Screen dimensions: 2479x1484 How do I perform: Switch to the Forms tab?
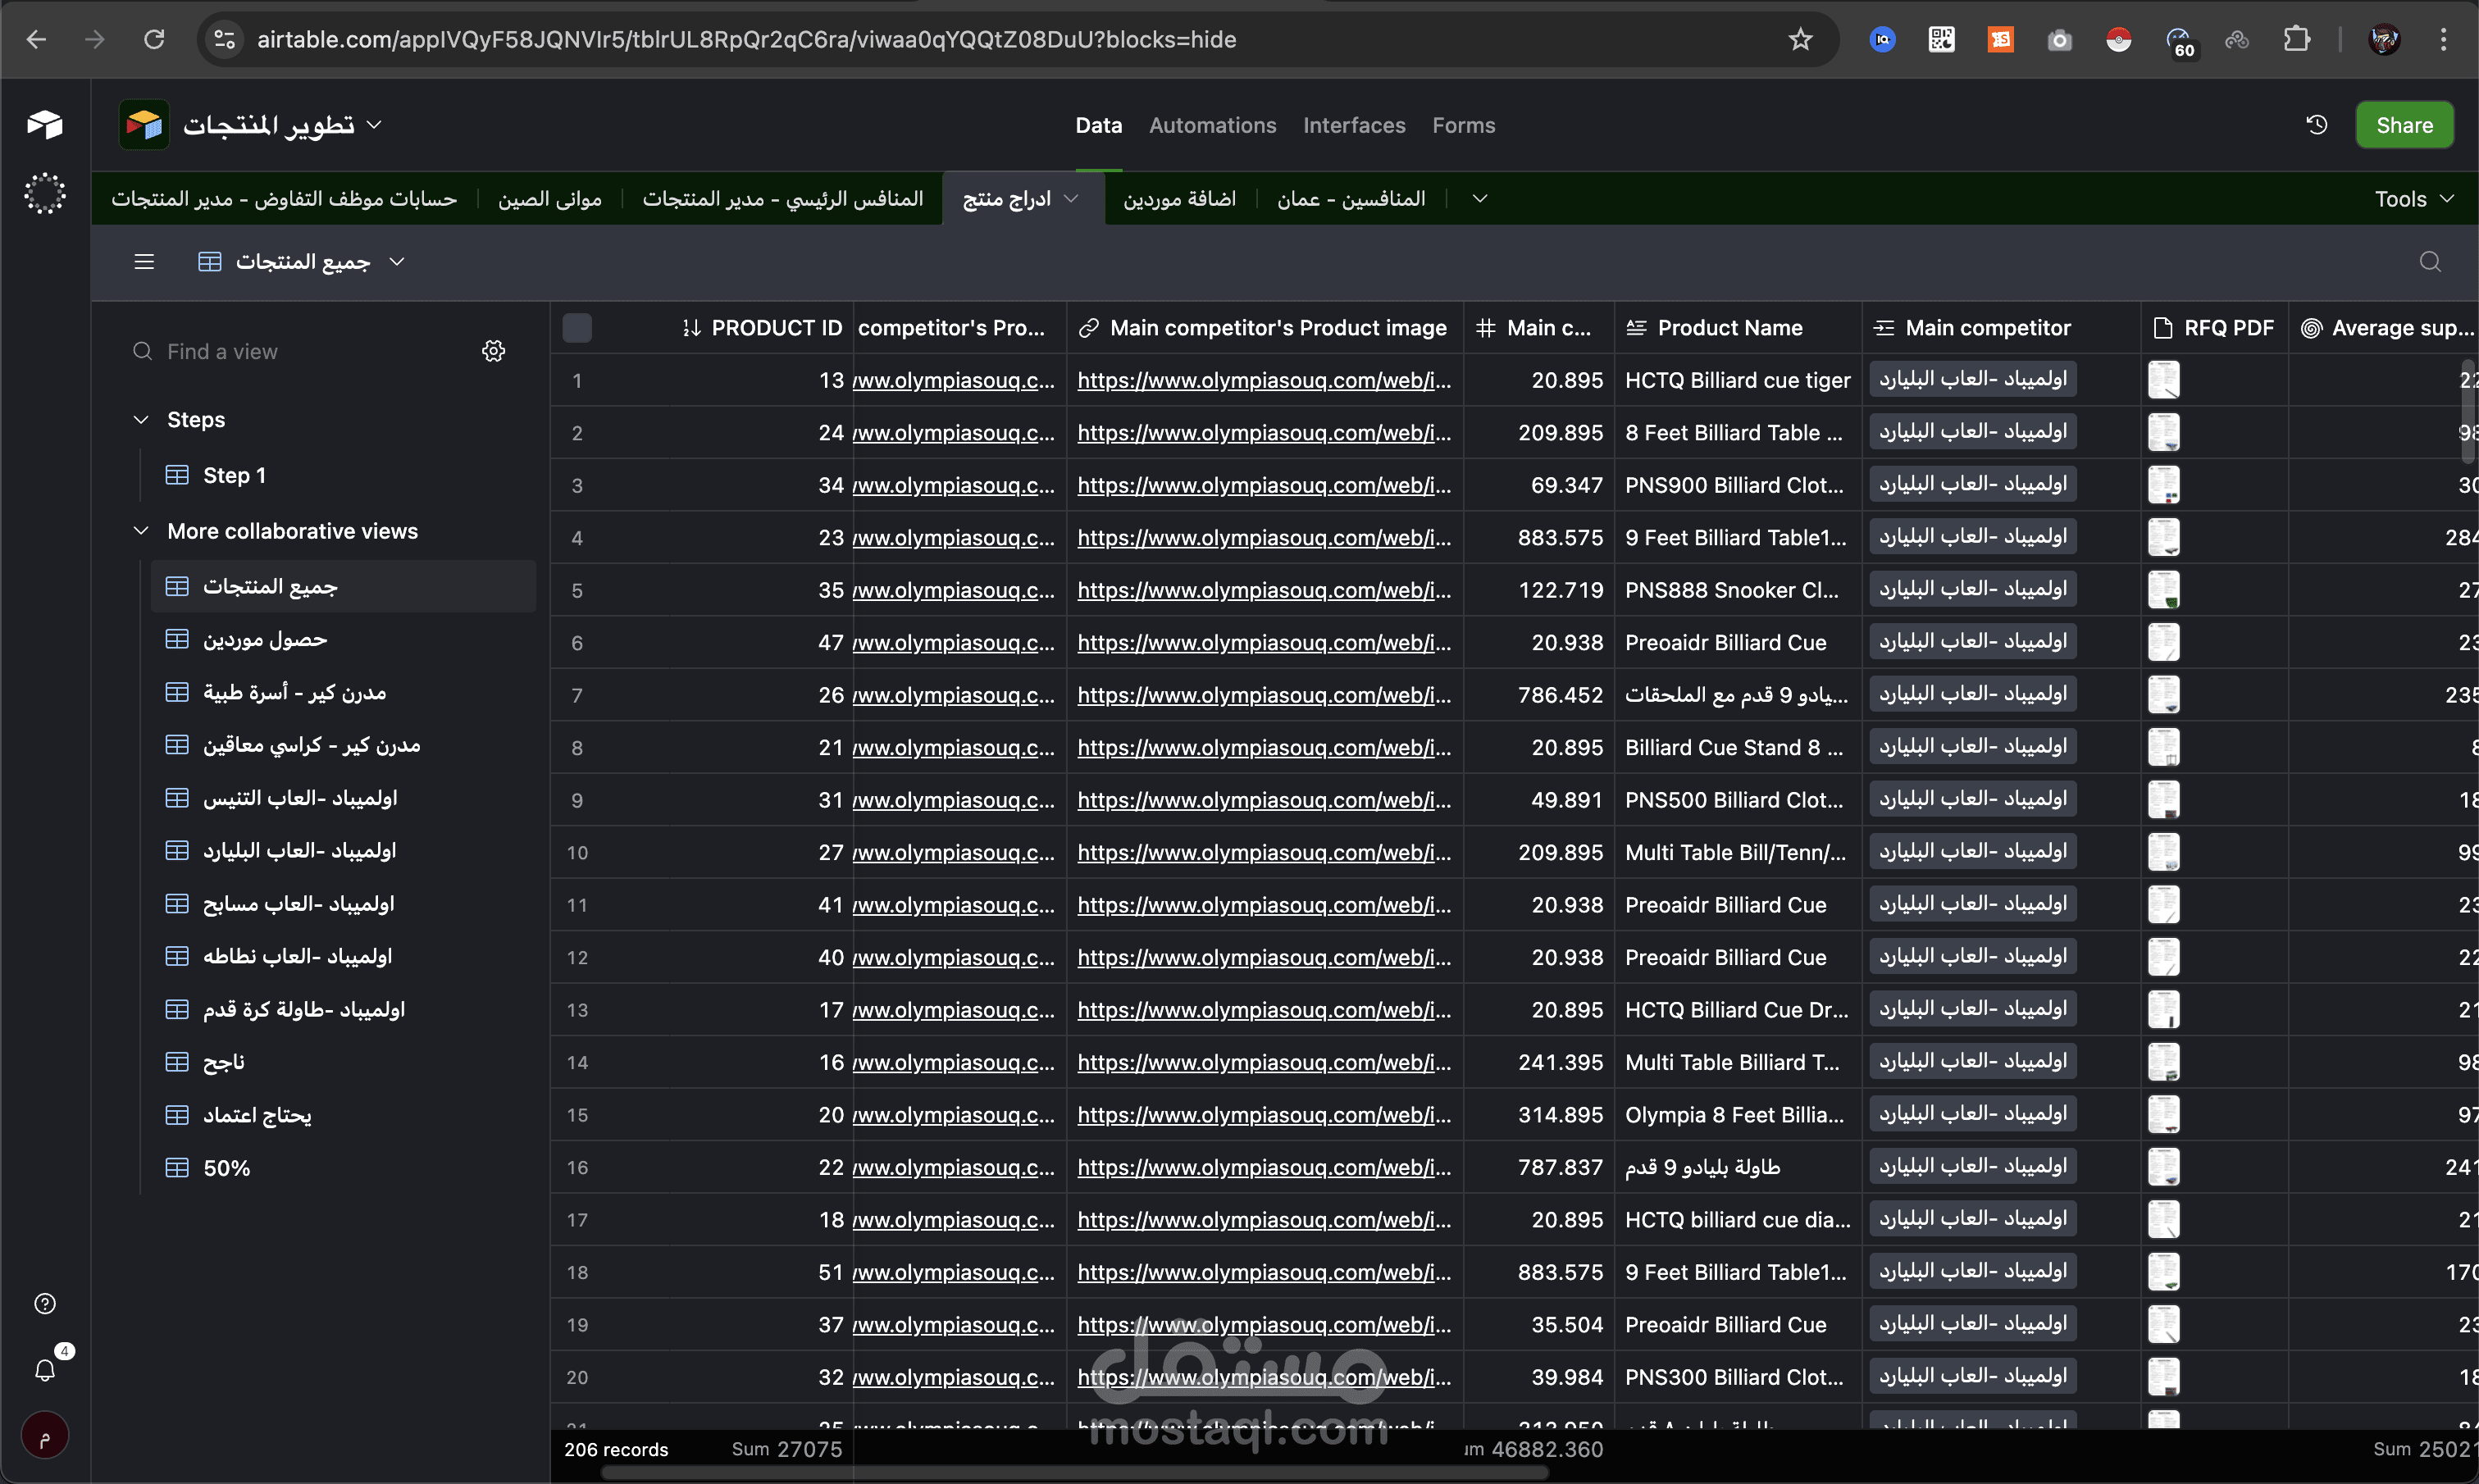pyautogui.click(x=1464, y=125)
